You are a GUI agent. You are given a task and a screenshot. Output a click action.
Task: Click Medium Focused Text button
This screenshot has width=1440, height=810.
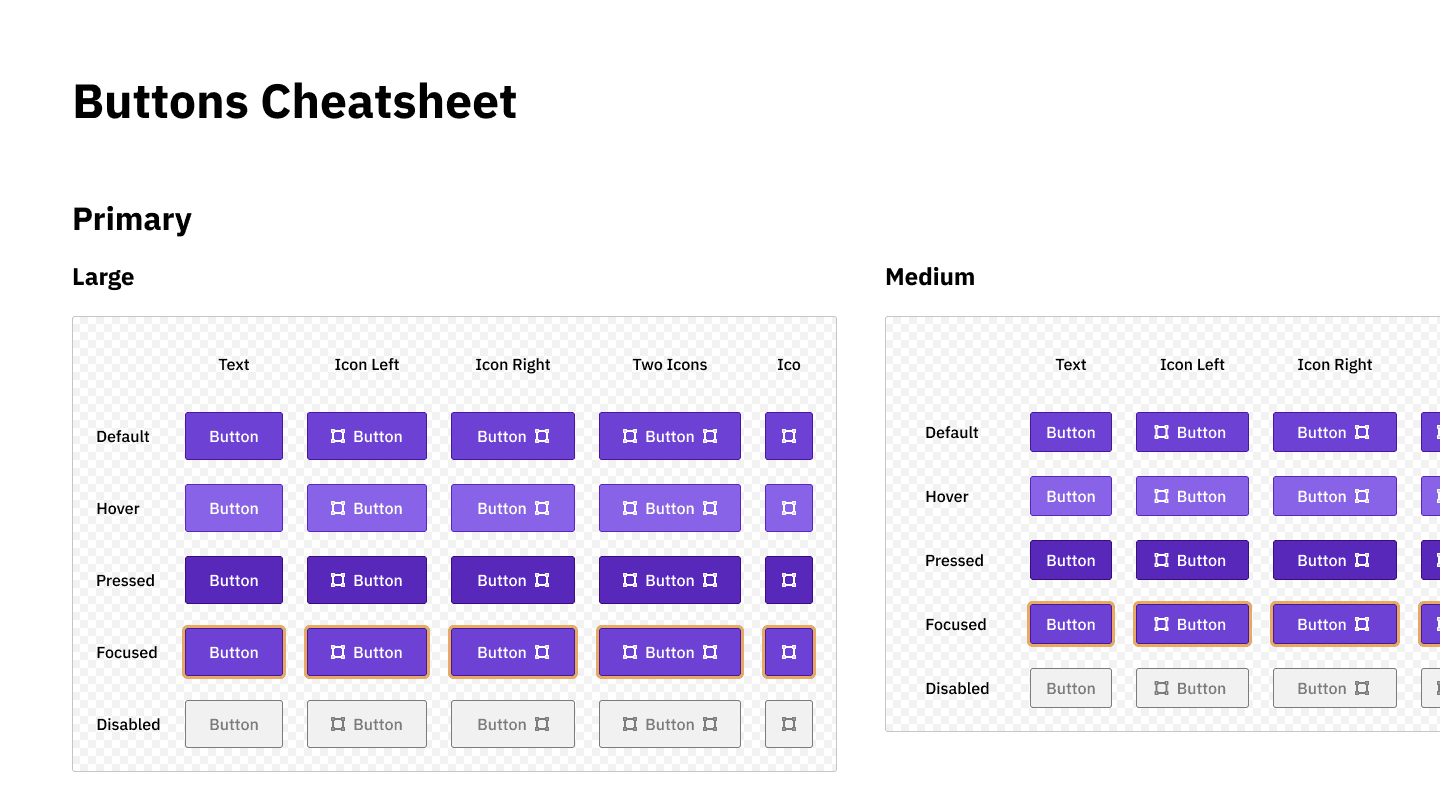tap(1071, 624)
